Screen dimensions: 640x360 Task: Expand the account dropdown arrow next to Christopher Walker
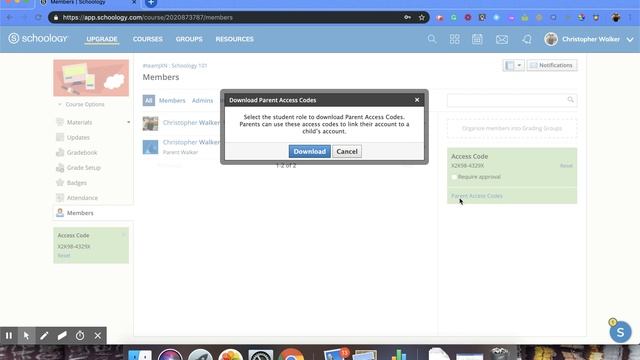630,40
